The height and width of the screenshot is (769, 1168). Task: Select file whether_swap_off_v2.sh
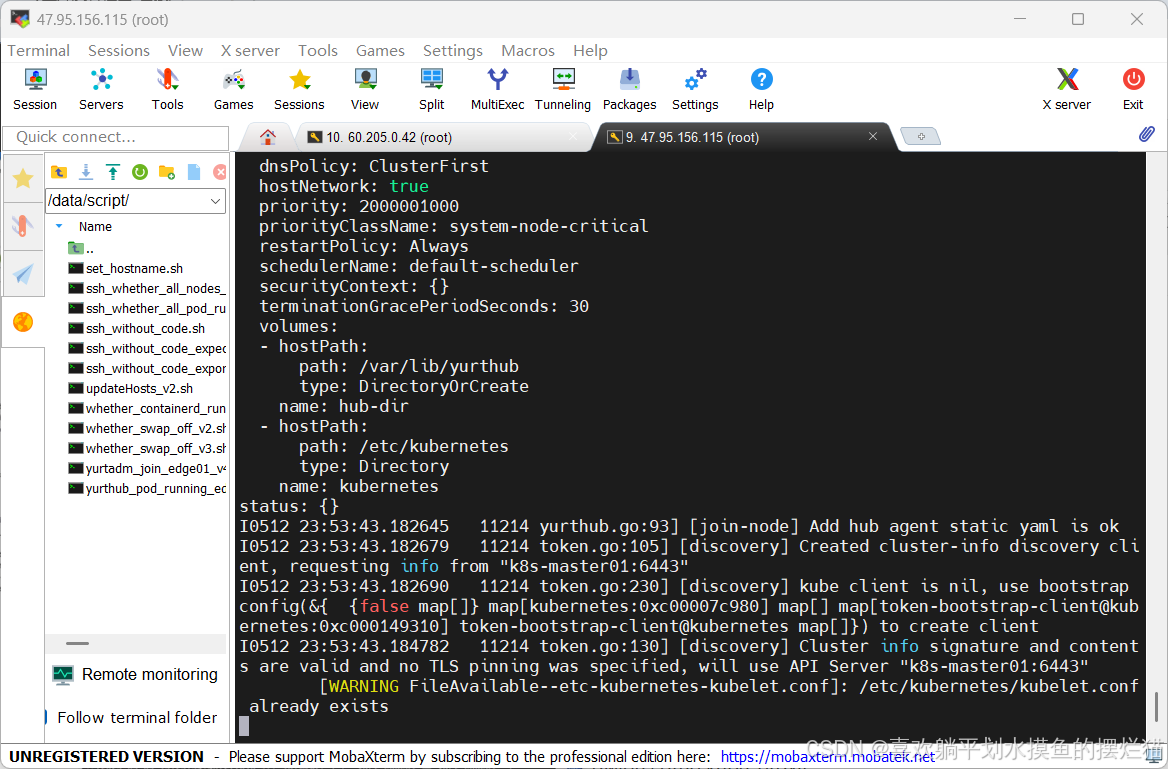147,428
